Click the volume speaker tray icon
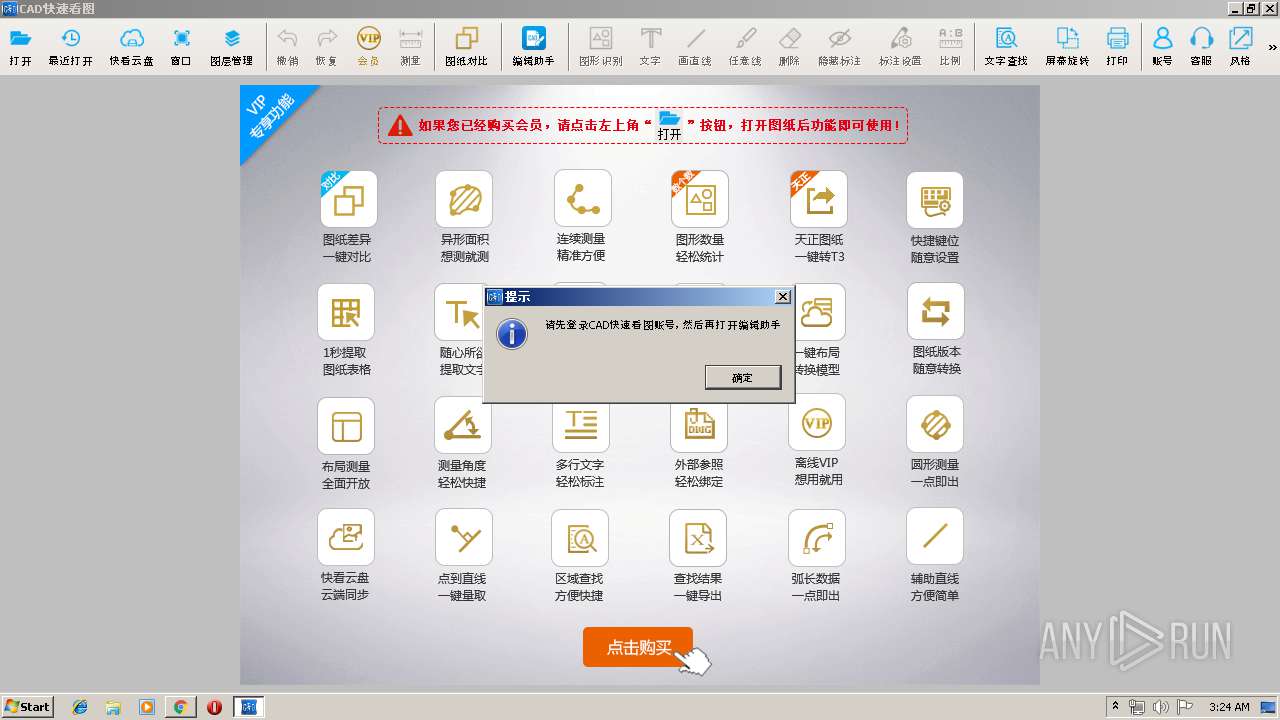The width and height of the screenshot is (1280, 720). [1160, 707]
